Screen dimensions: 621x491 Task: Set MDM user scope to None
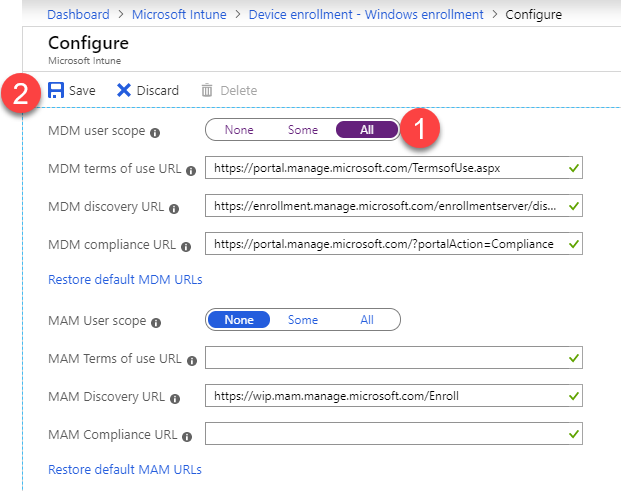pos(239,130)
